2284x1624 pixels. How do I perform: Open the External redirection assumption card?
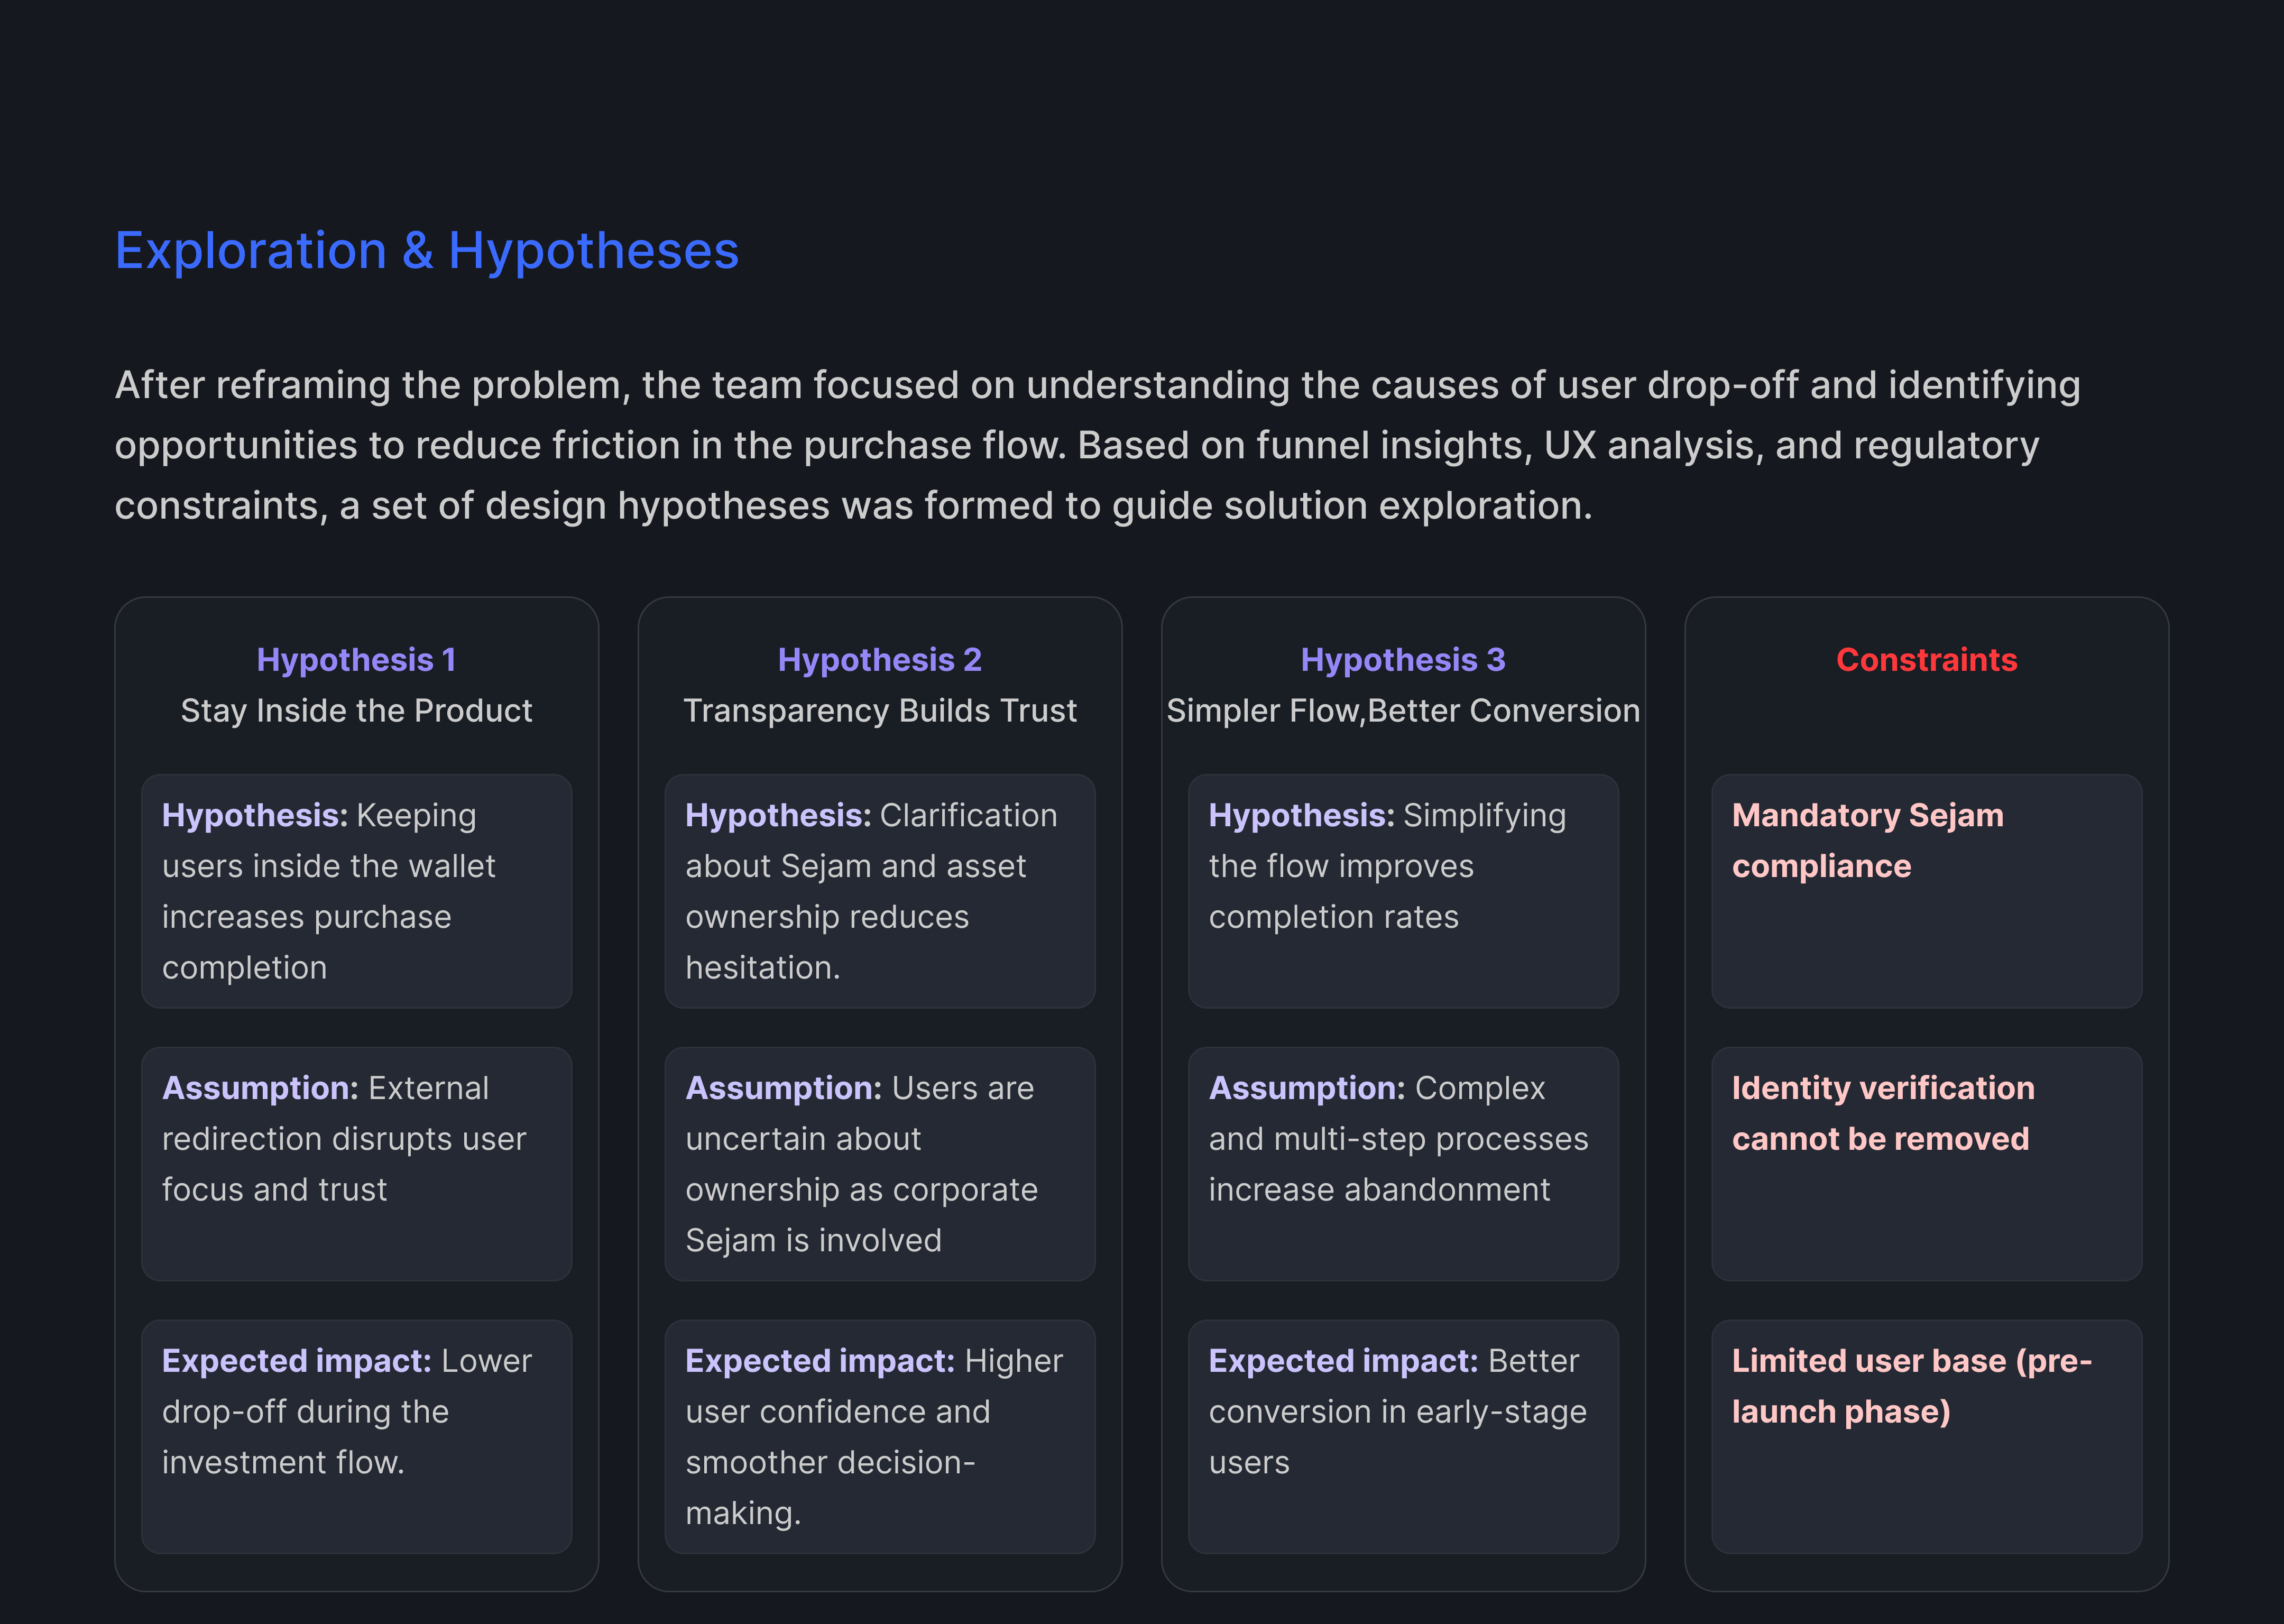click(357, 1164)
